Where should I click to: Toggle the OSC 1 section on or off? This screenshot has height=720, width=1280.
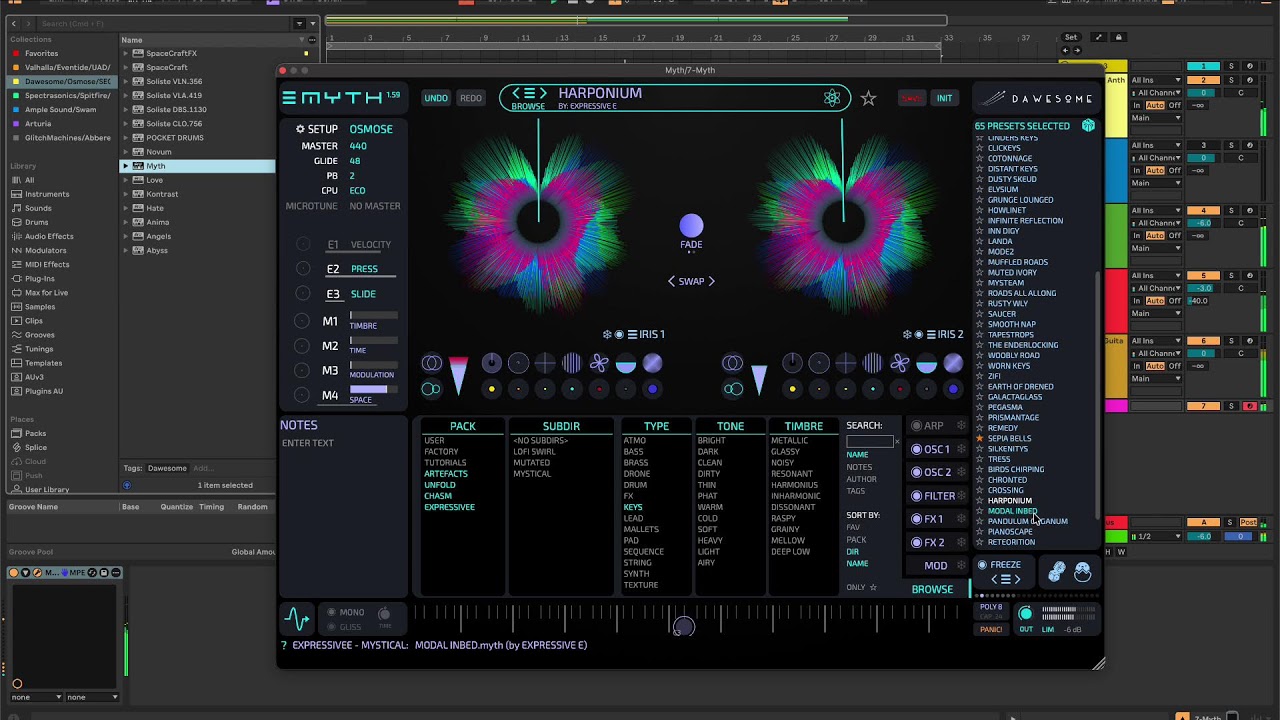[916, 449]
